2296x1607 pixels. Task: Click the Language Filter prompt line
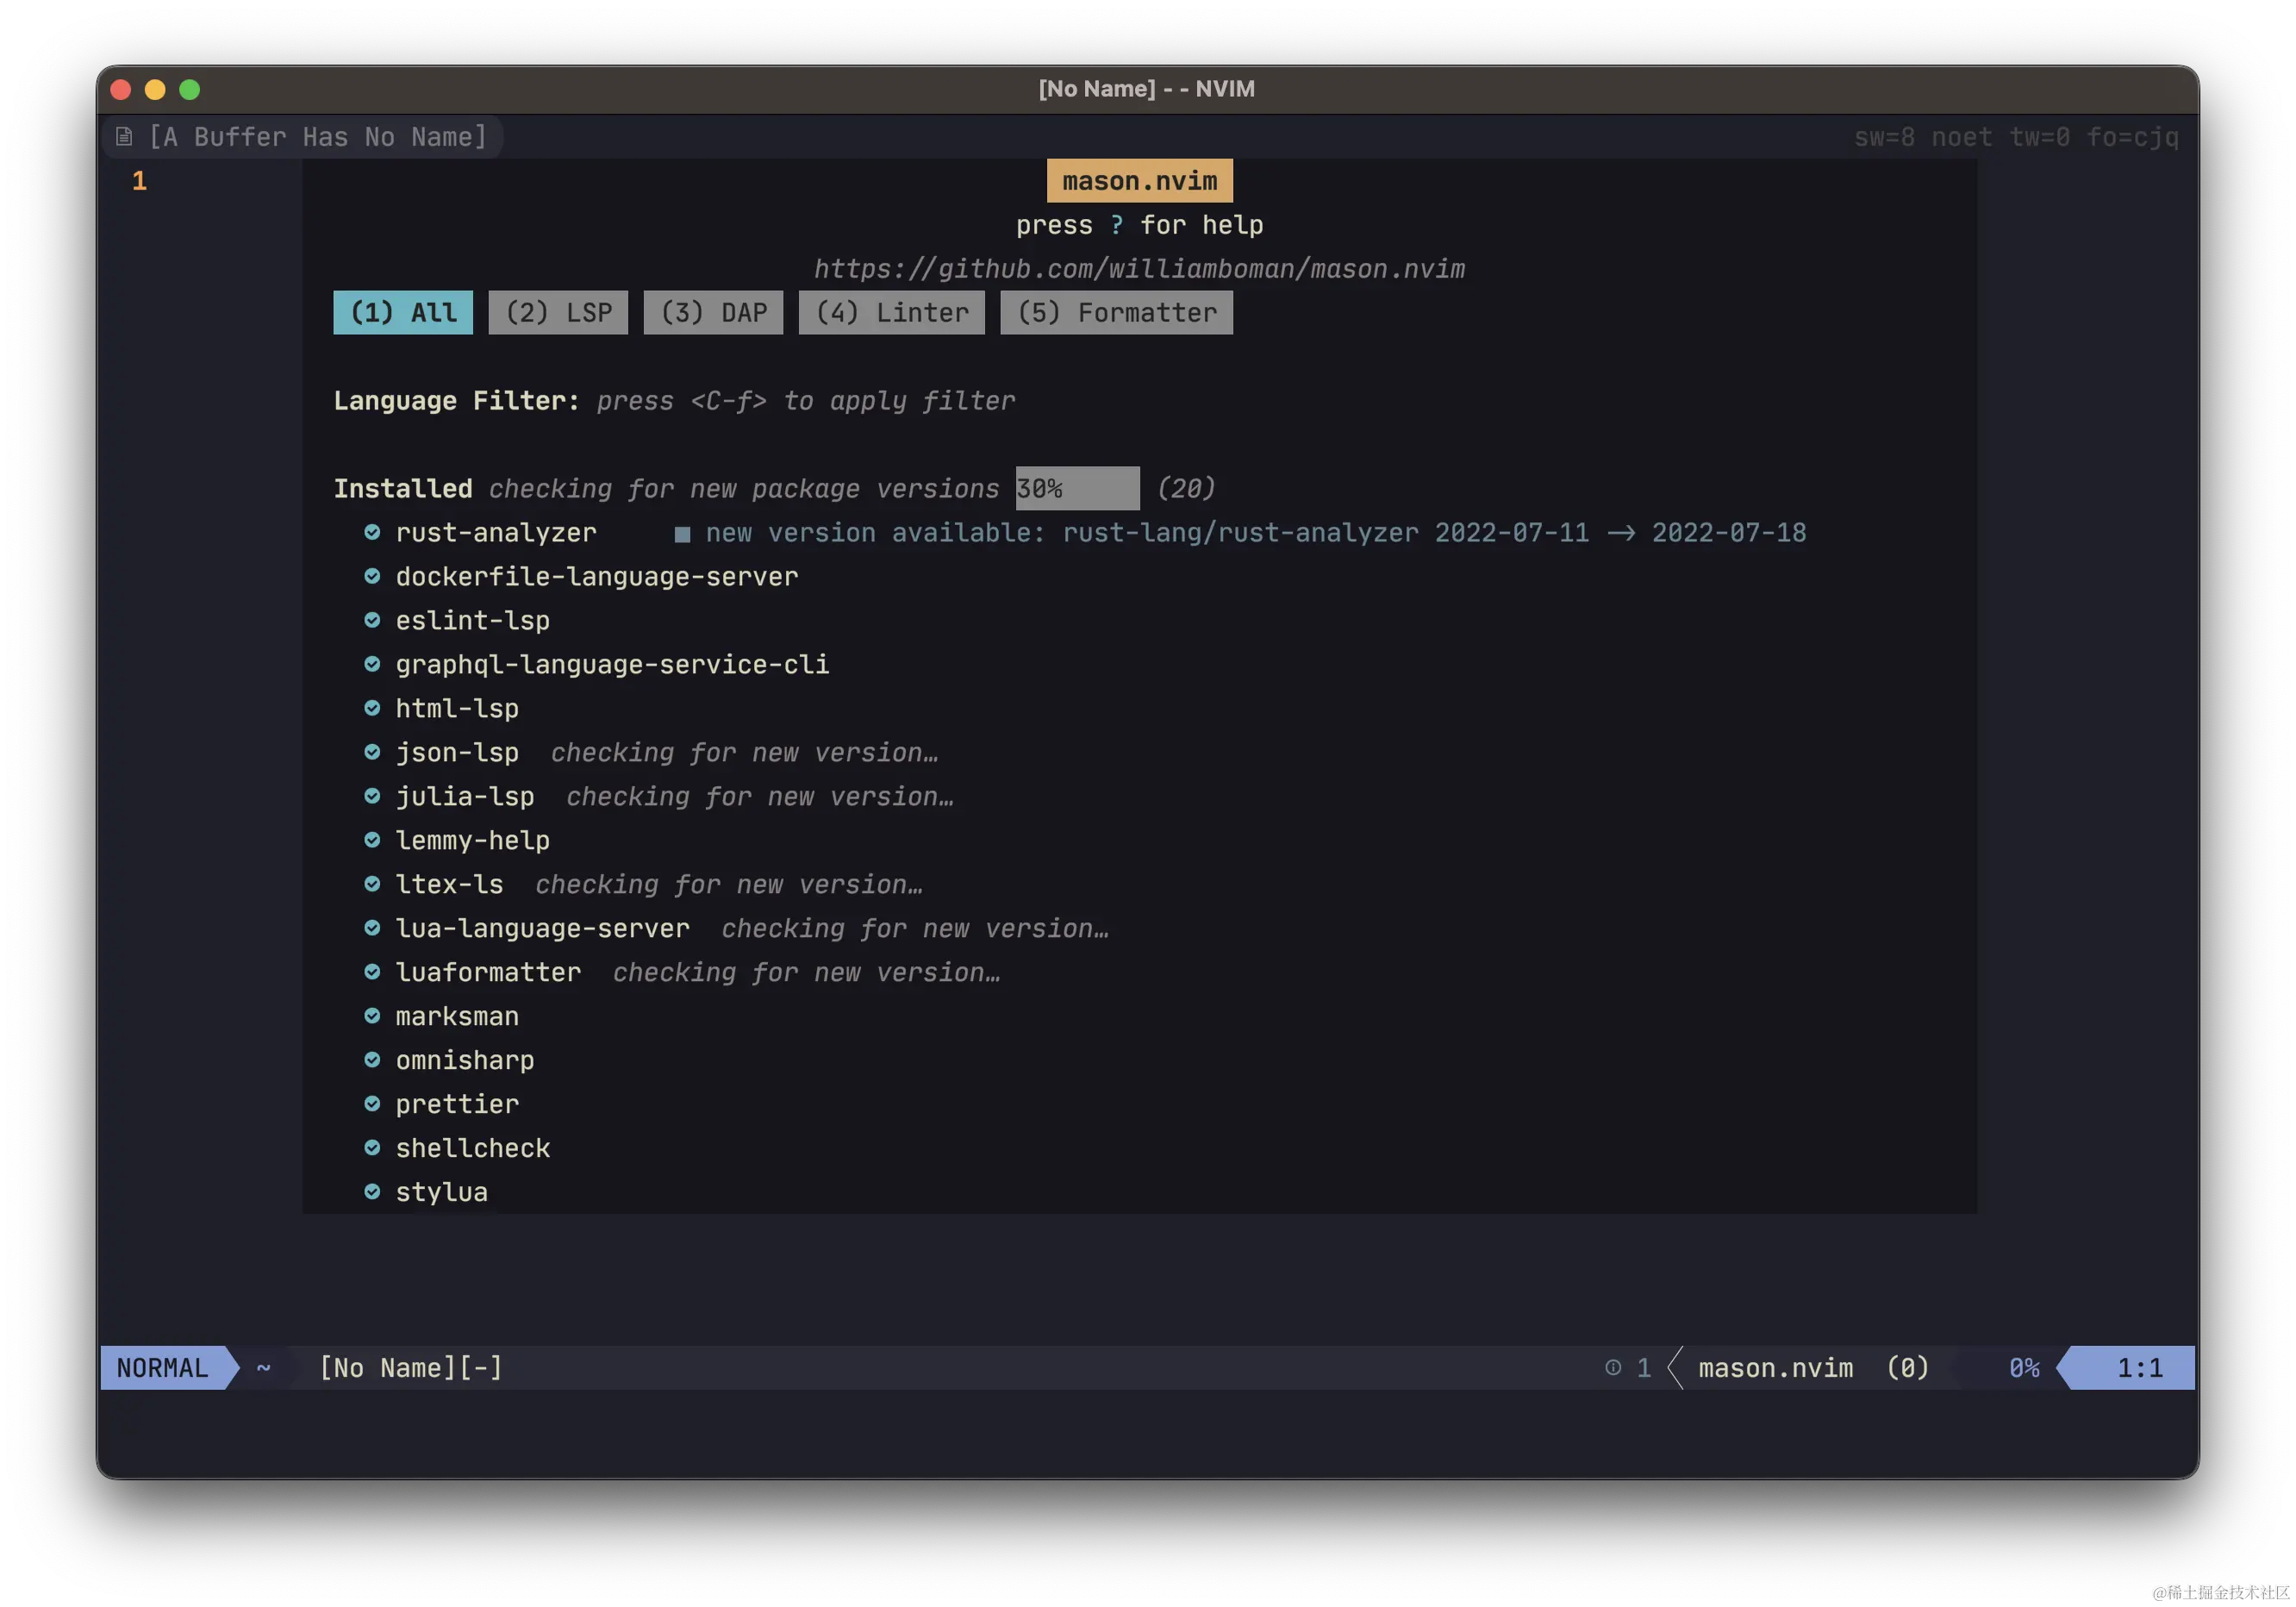[x=673, y=401]
